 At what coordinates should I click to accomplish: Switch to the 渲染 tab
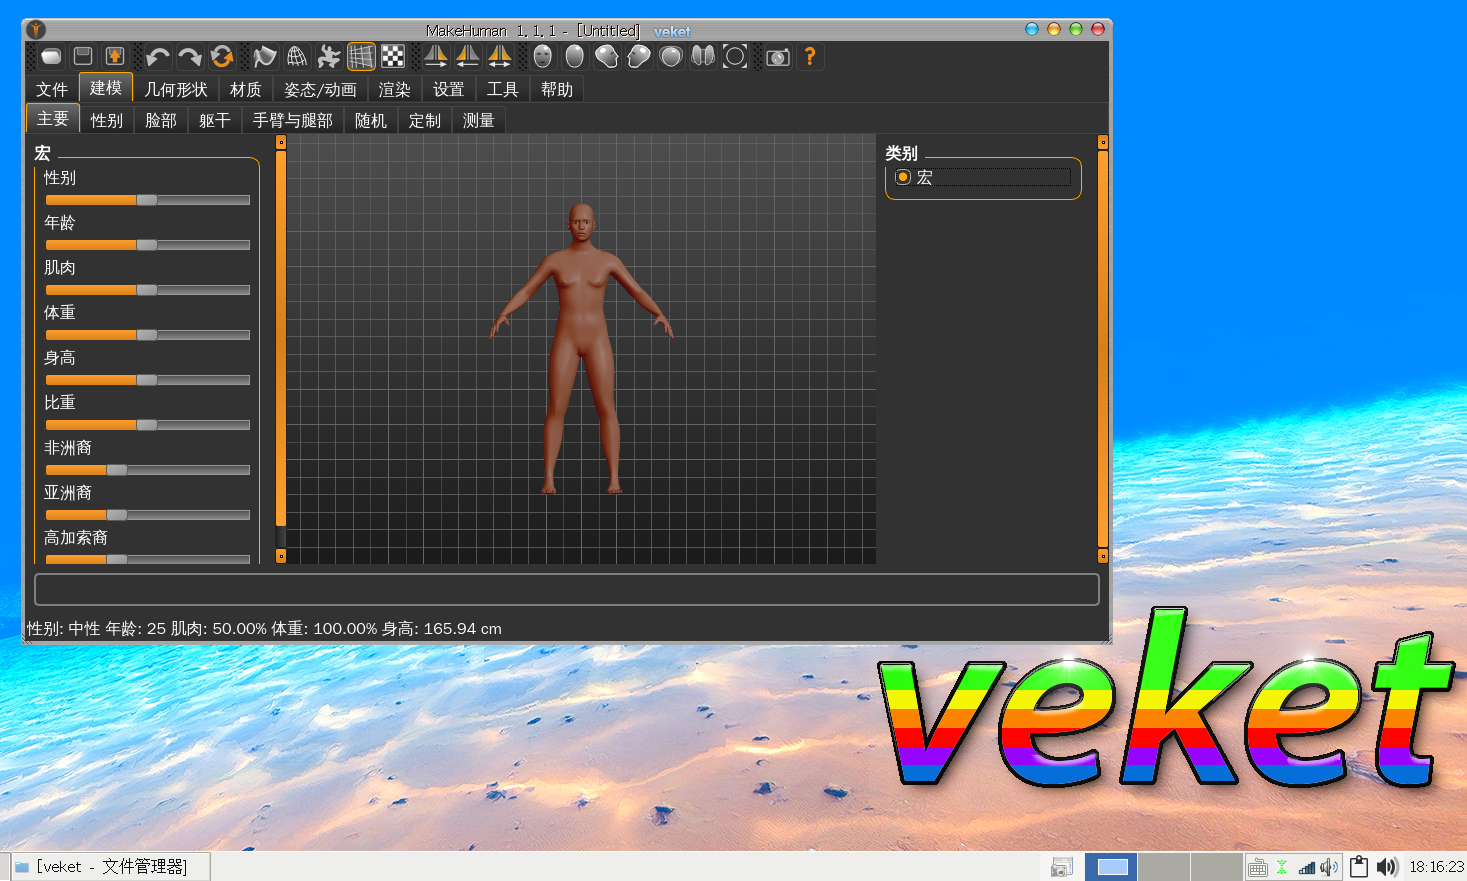click(x=395, y=90)
